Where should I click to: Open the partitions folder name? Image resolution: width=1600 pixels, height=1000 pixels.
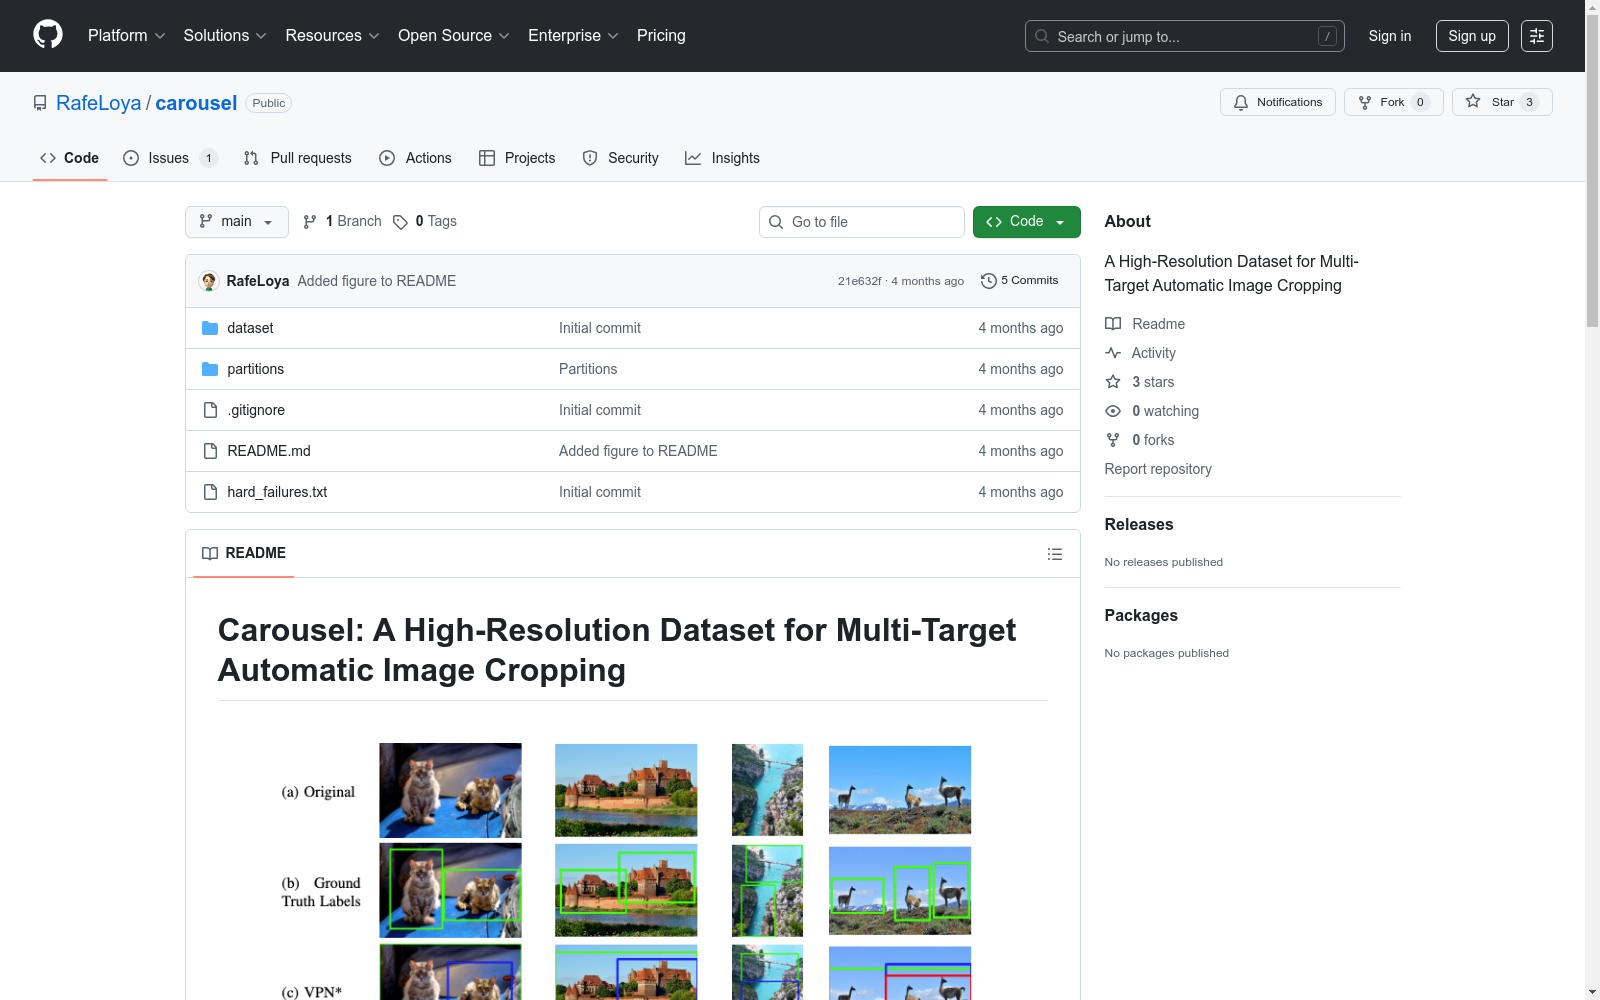pos(256,369)
